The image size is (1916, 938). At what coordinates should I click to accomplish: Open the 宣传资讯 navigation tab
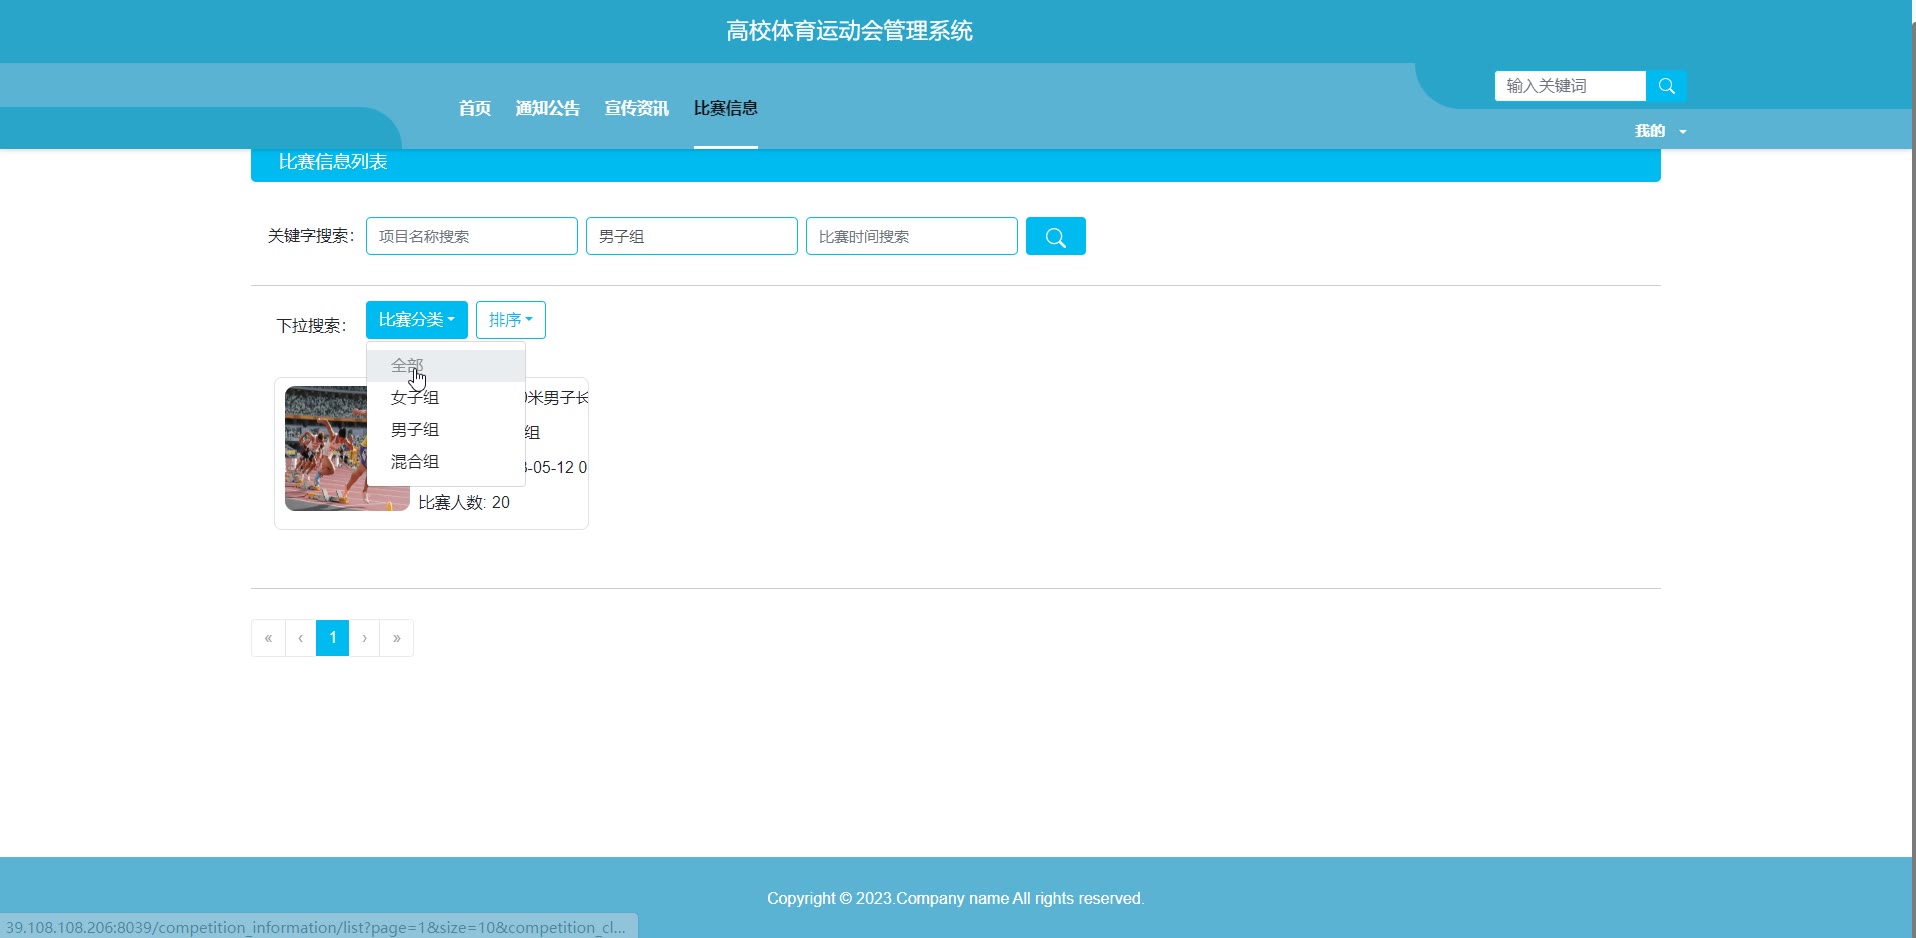(x=636, y=108)
